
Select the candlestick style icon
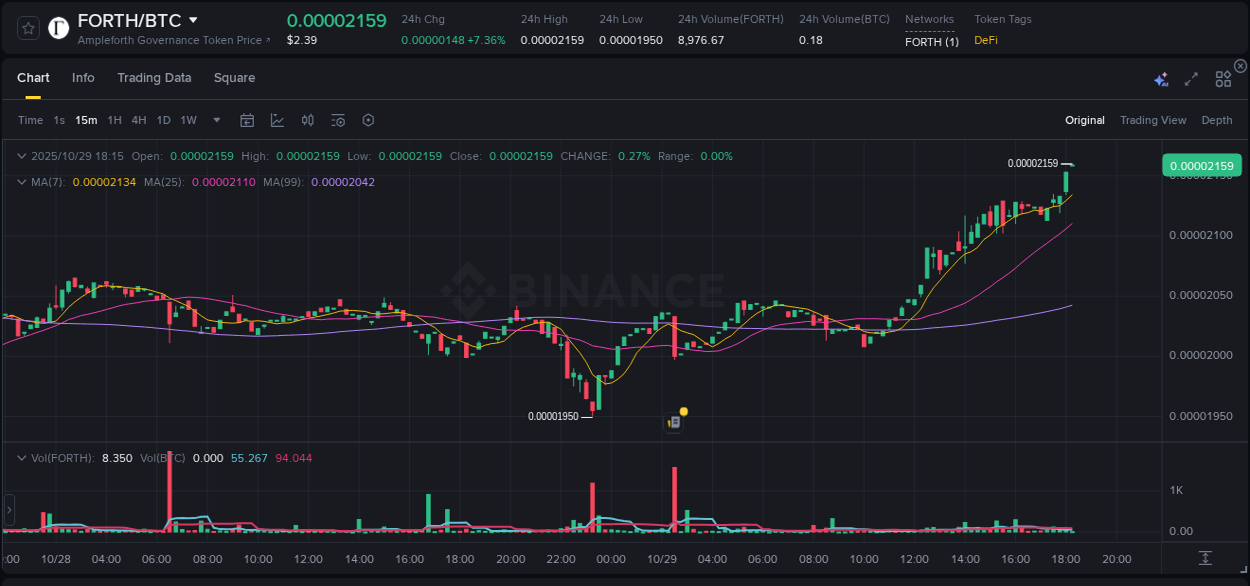click(x=307, y=120)
